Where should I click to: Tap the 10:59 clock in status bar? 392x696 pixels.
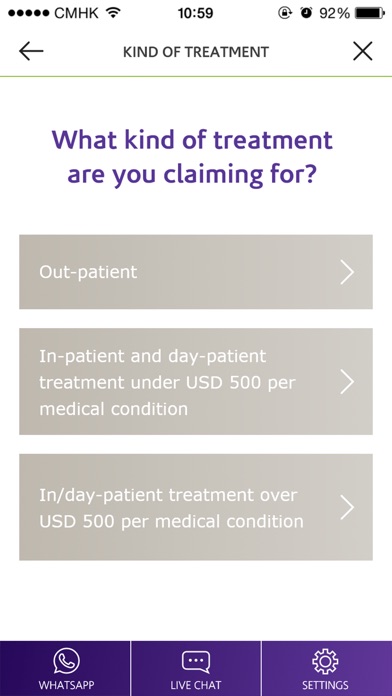[x=195, y=13]
